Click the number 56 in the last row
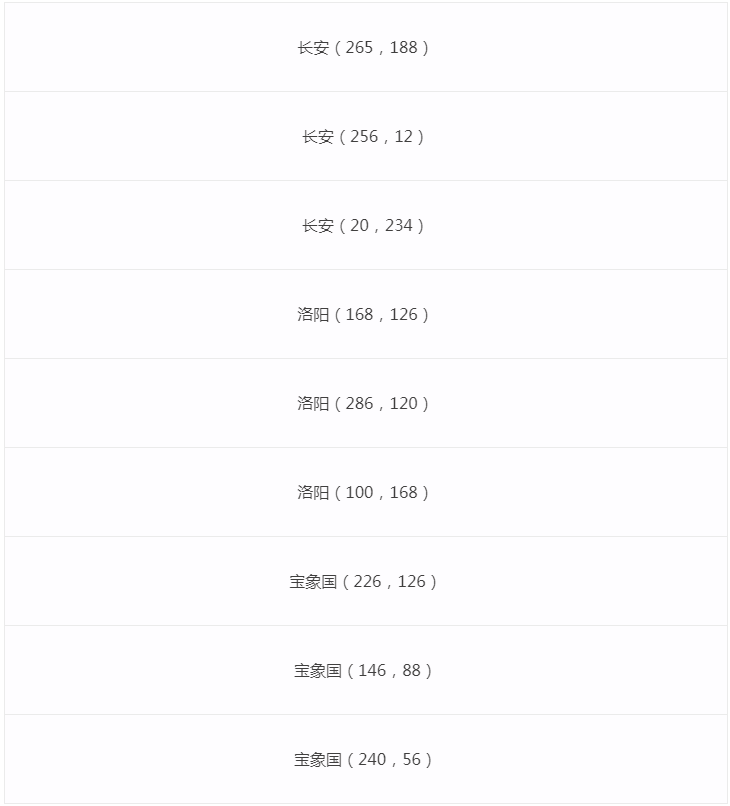 pos(412,760)
